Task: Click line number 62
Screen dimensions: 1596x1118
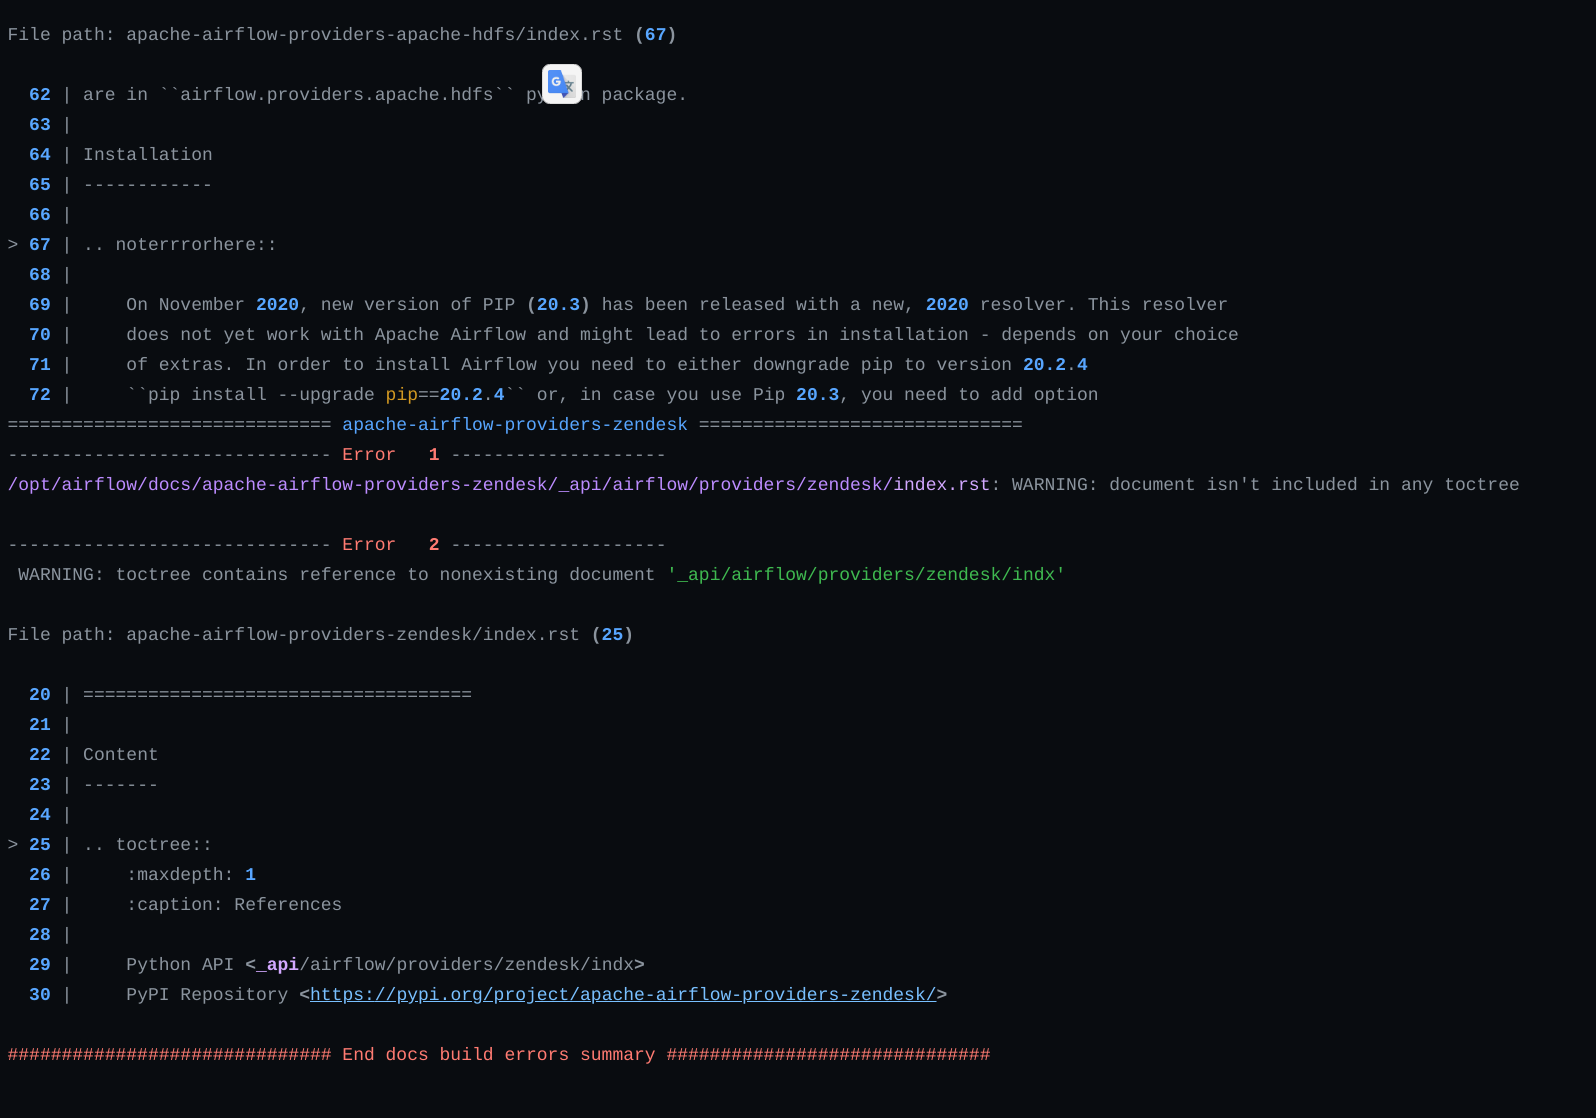Action: (x=40, y=94)
